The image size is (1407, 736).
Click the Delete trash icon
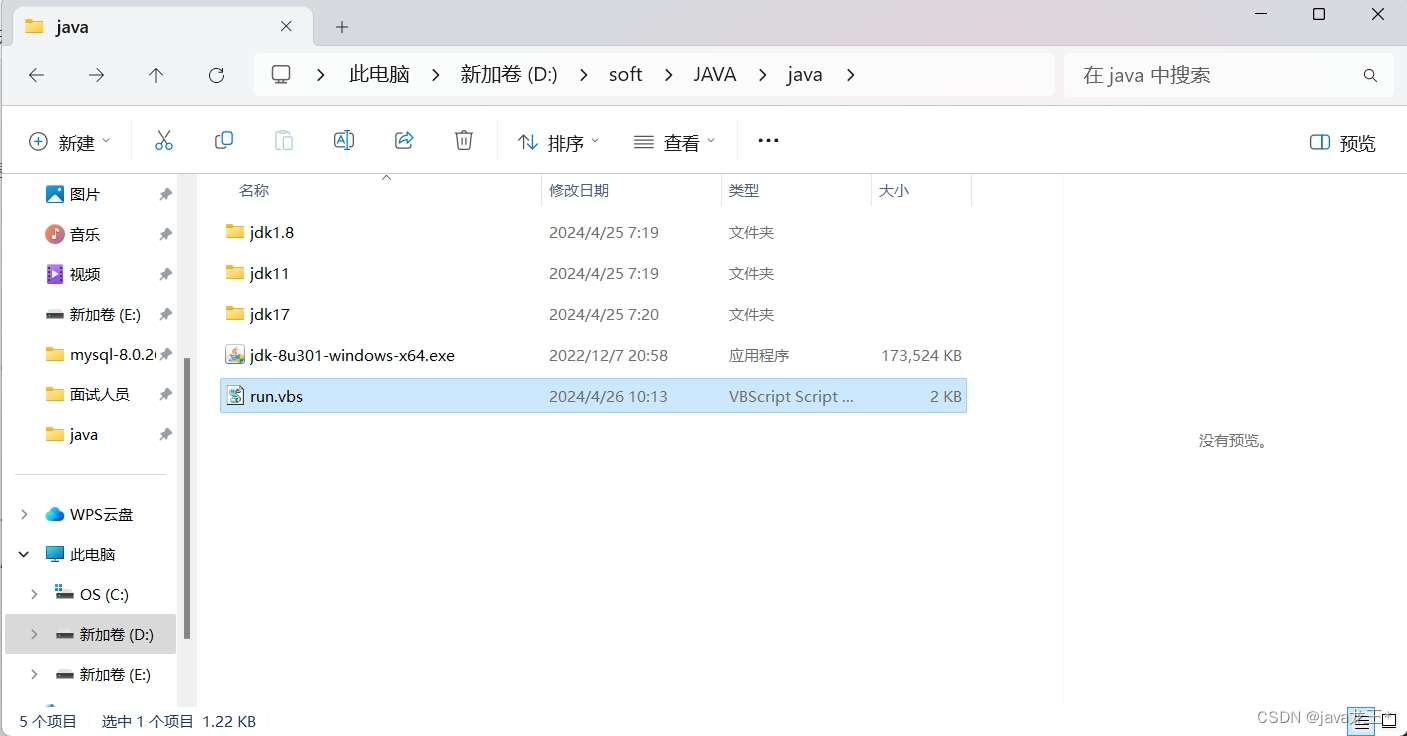tap(464, 141)
